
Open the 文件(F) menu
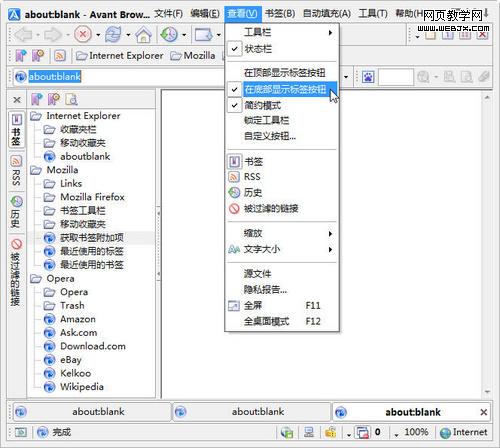169,14
